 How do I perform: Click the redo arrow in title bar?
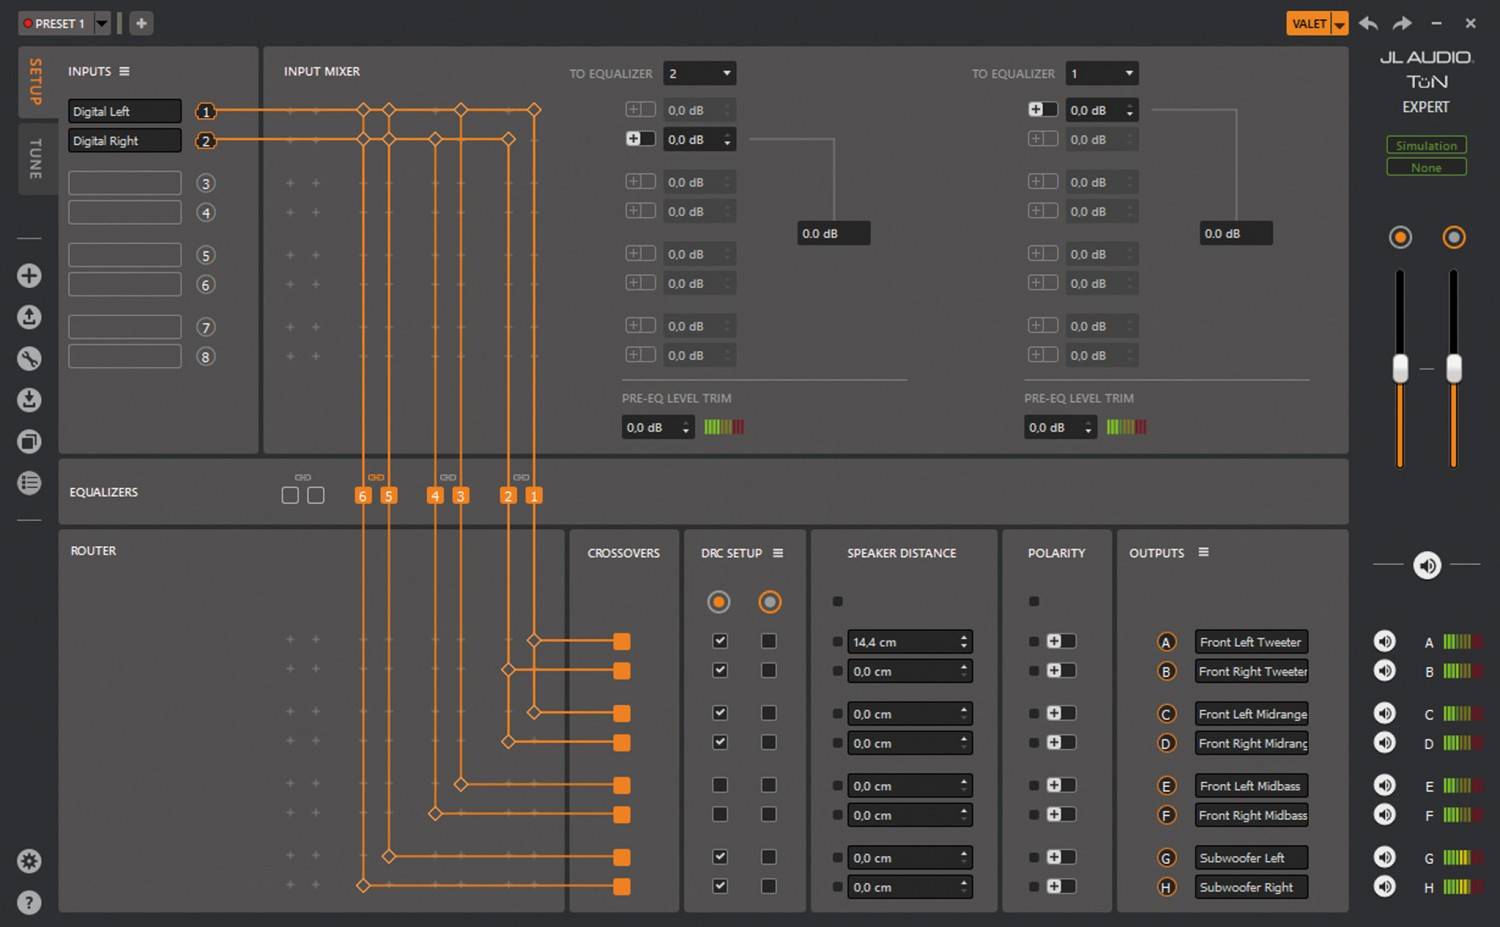(1402, 23)
